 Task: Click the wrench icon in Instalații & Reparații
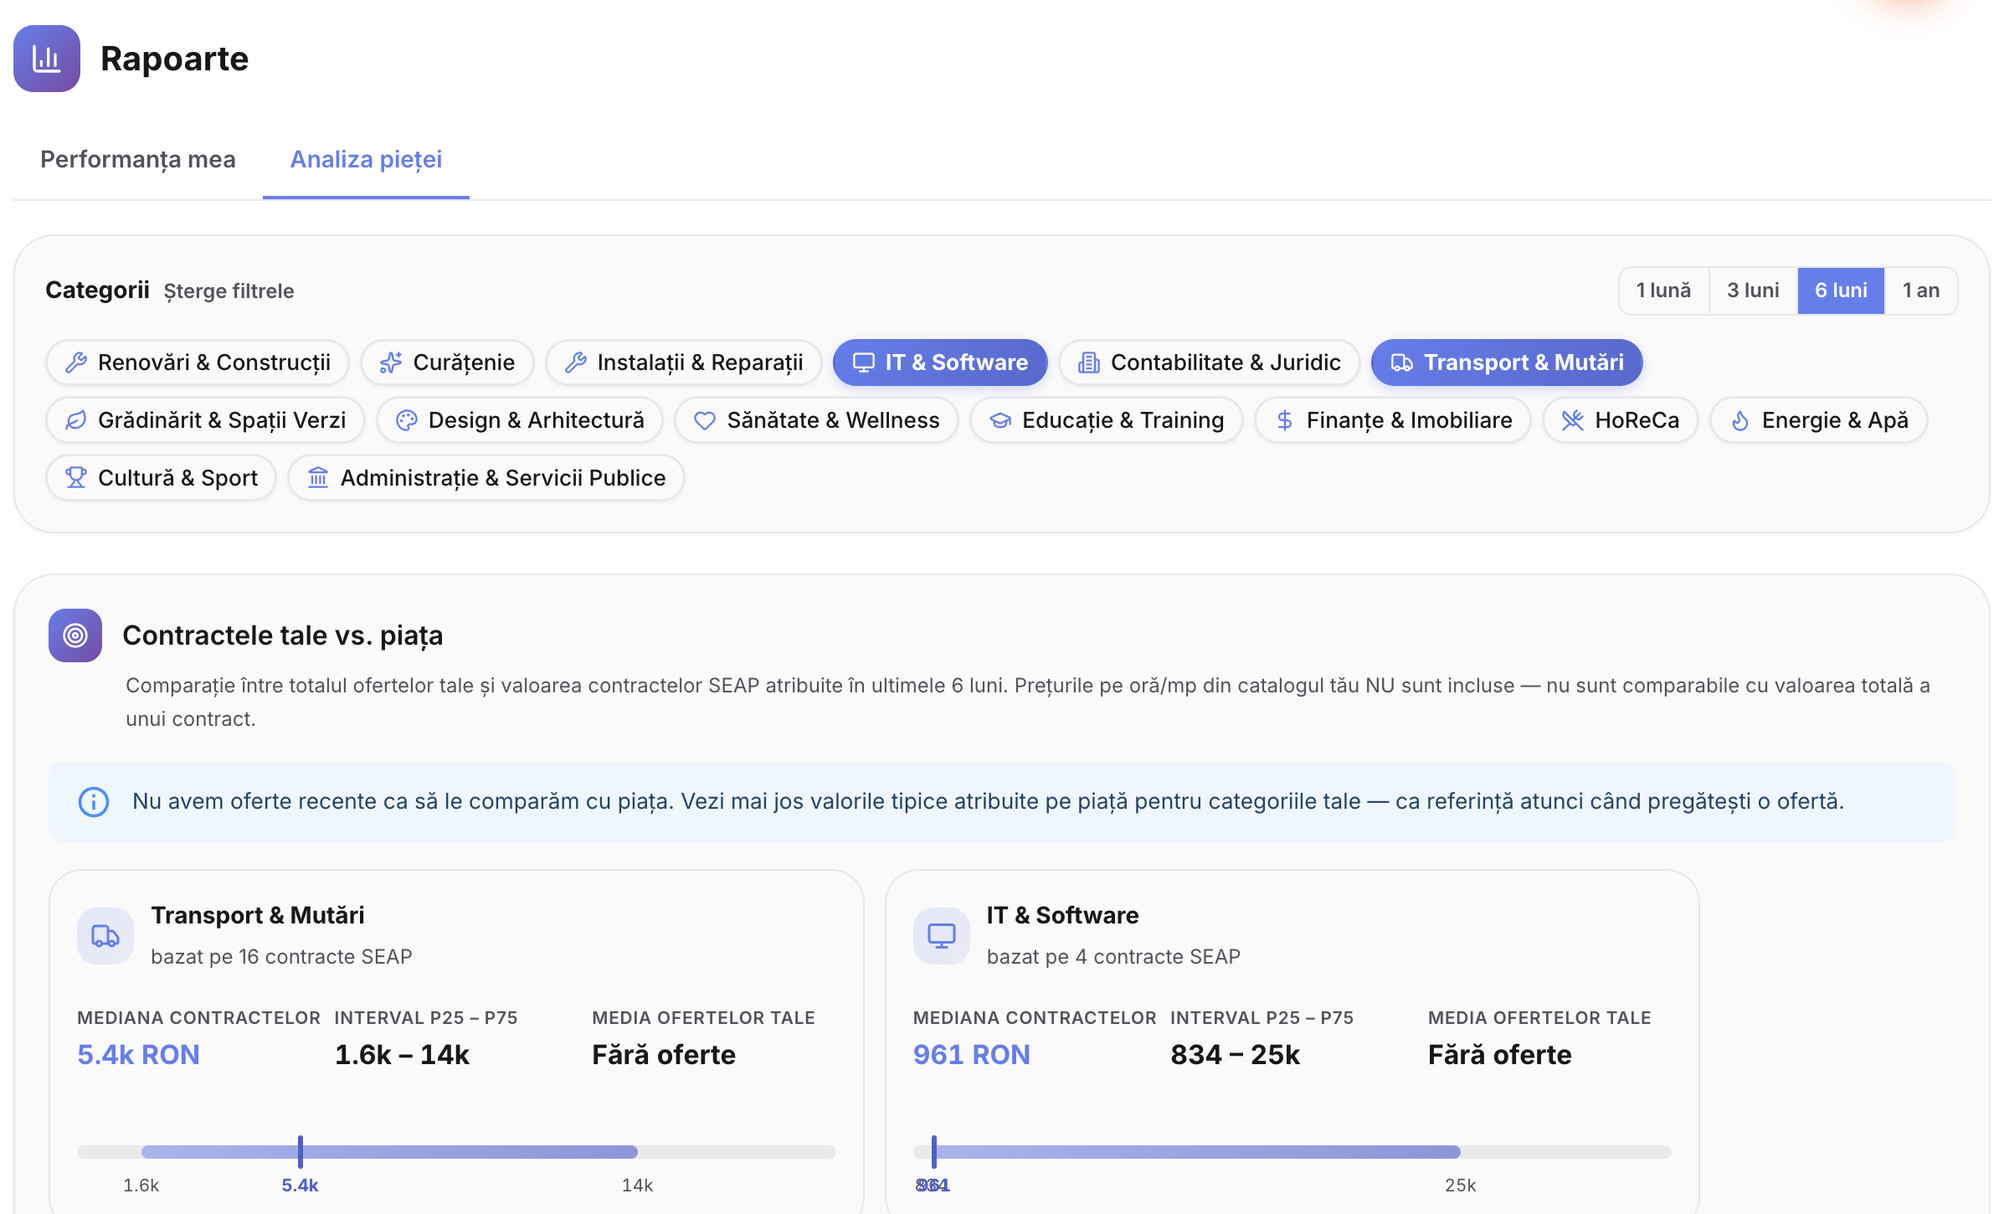[576, 363]
